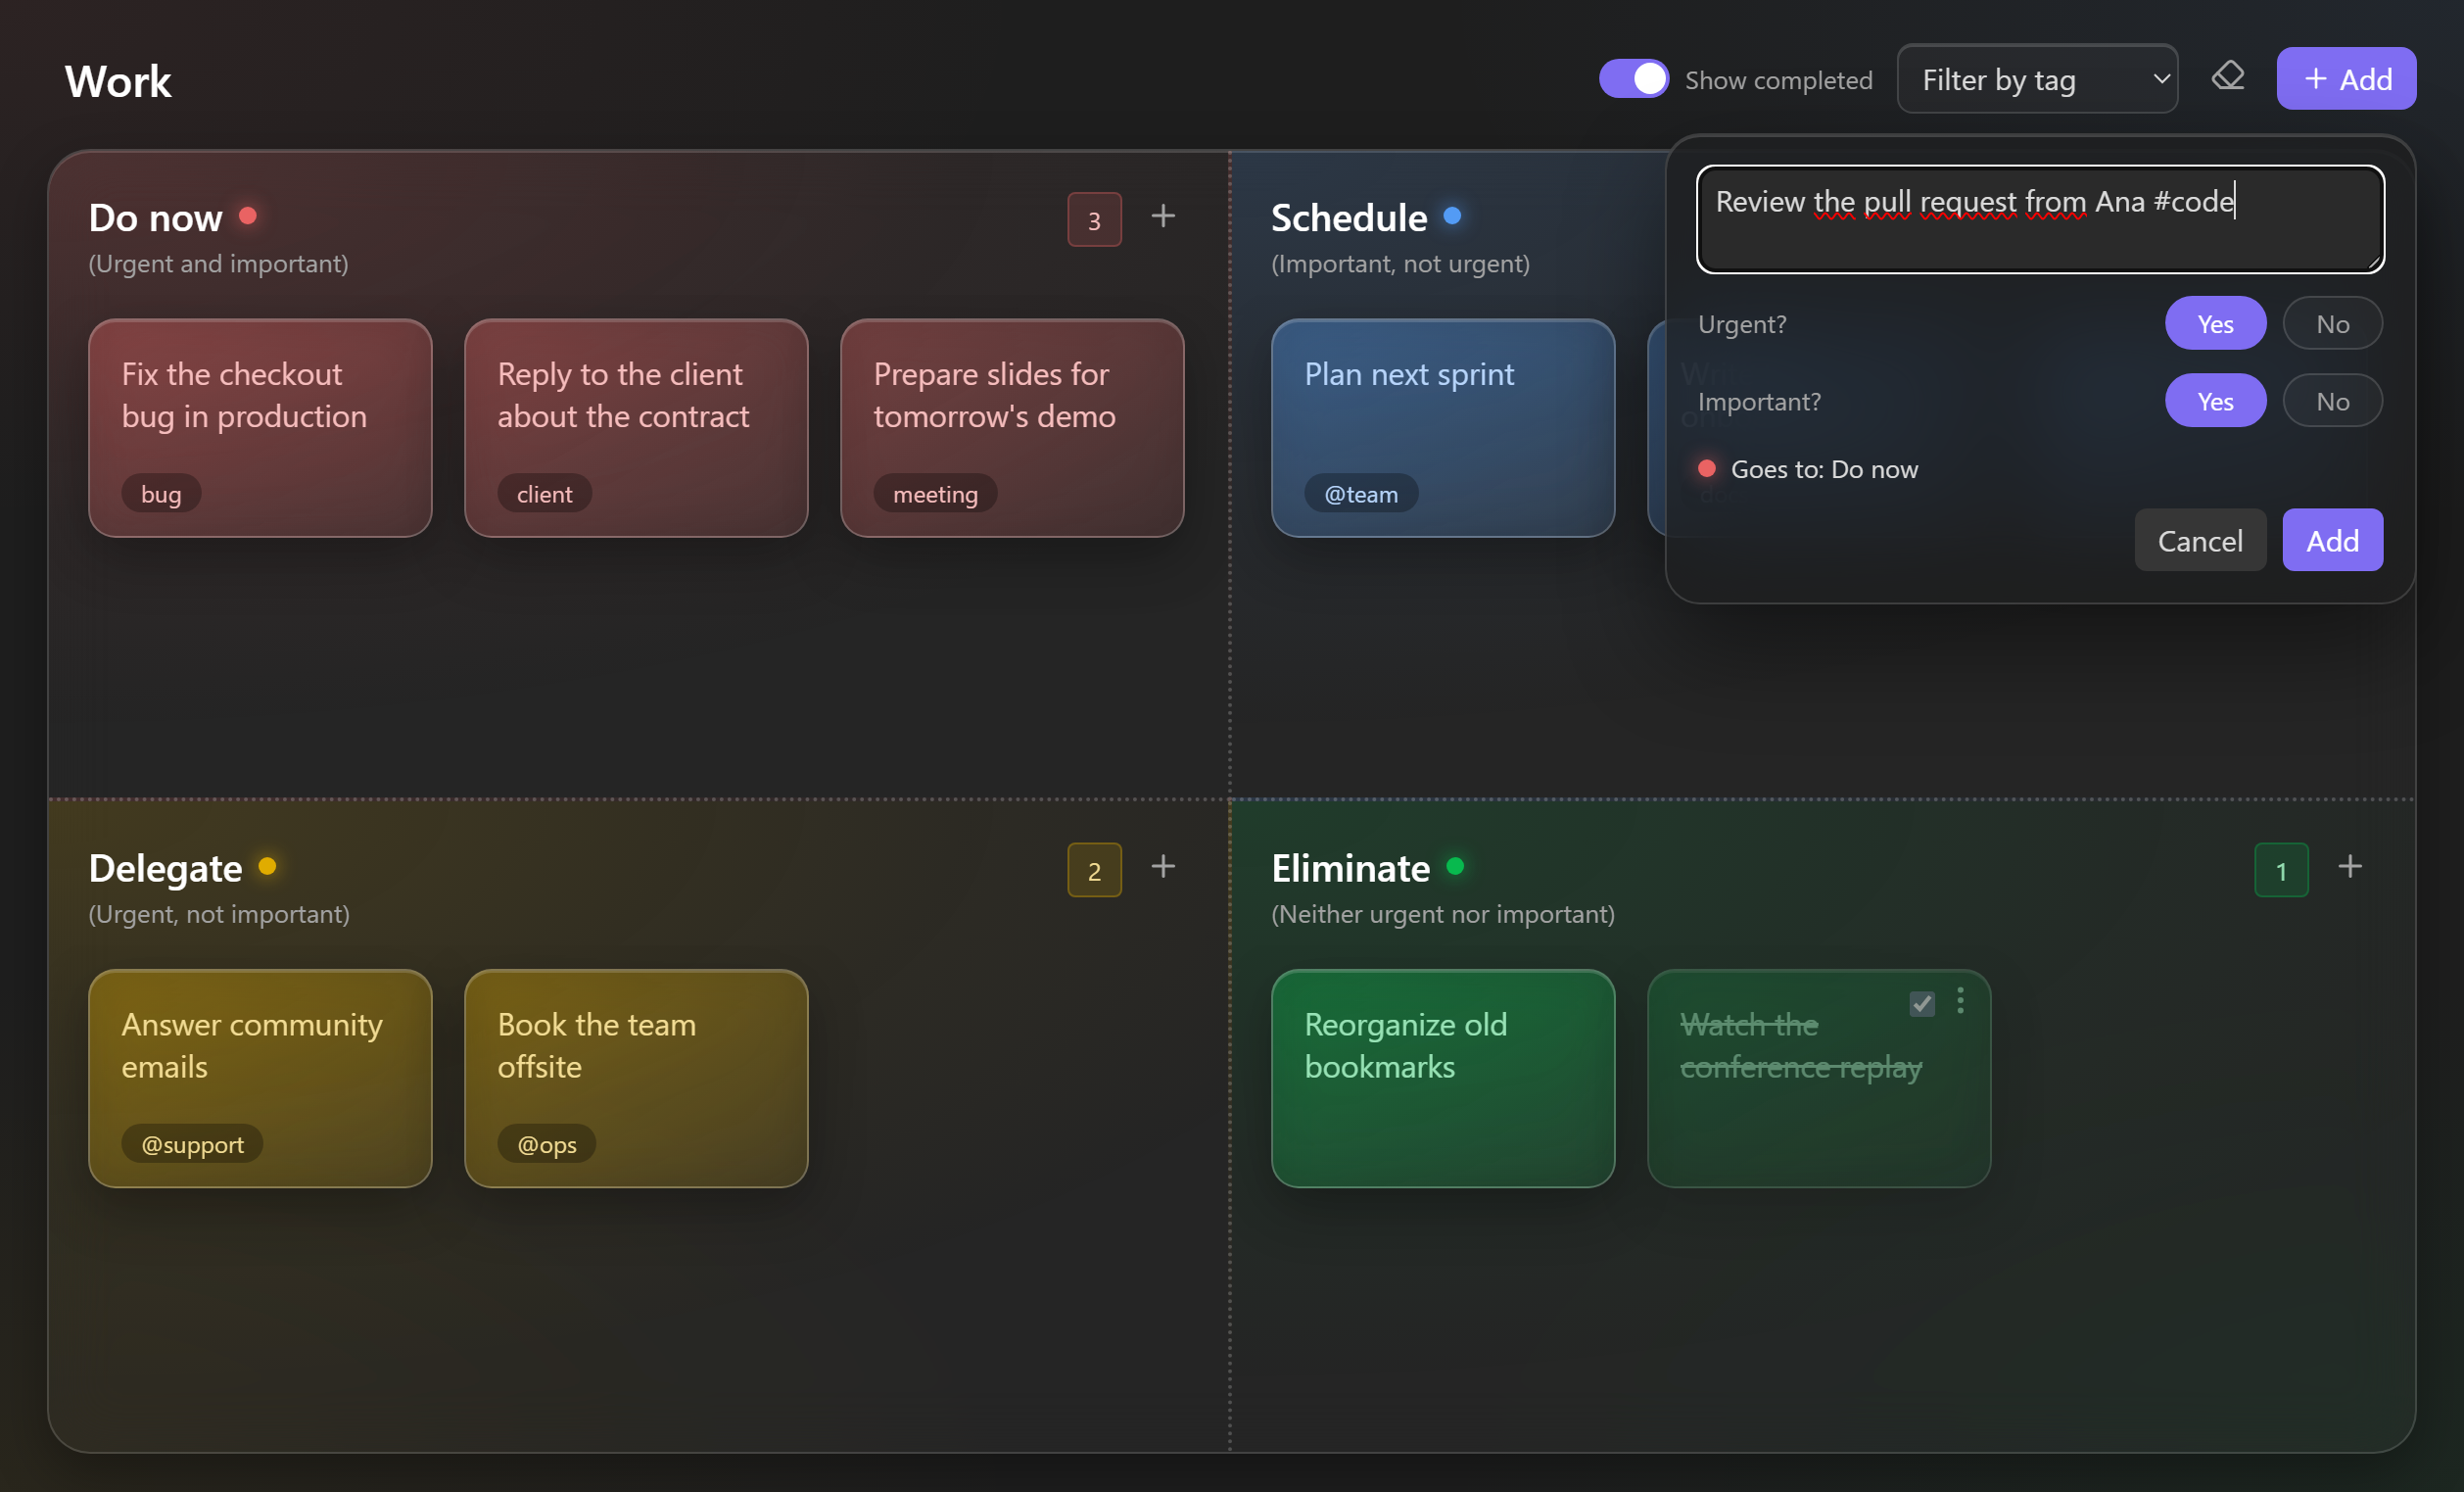Open the Plan next sprint card
2464x1492 pixels.
tap(1443, 428)
